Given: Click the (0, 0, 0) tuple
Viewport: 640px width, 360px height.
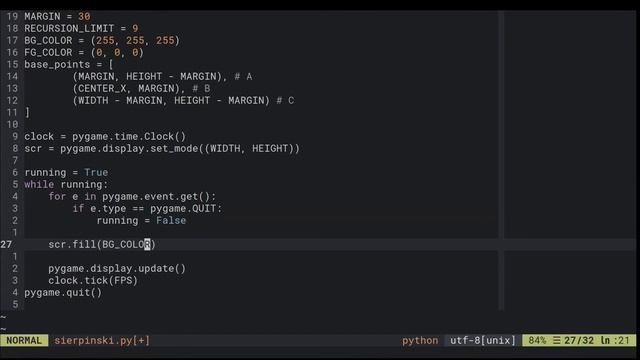Looking at the screenshot, I should click(x=117, y=52).
